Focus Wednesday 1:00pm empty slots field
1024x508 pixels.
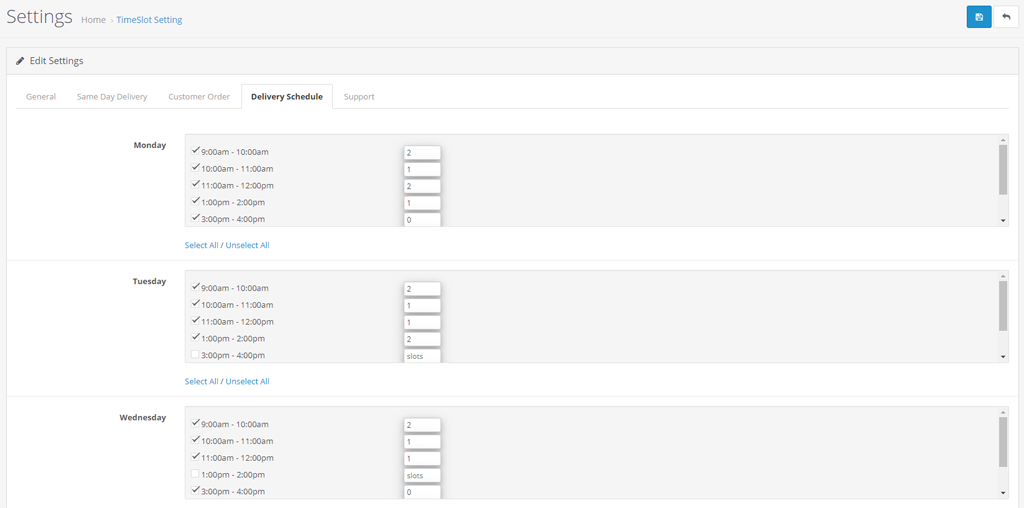[422, 476]
